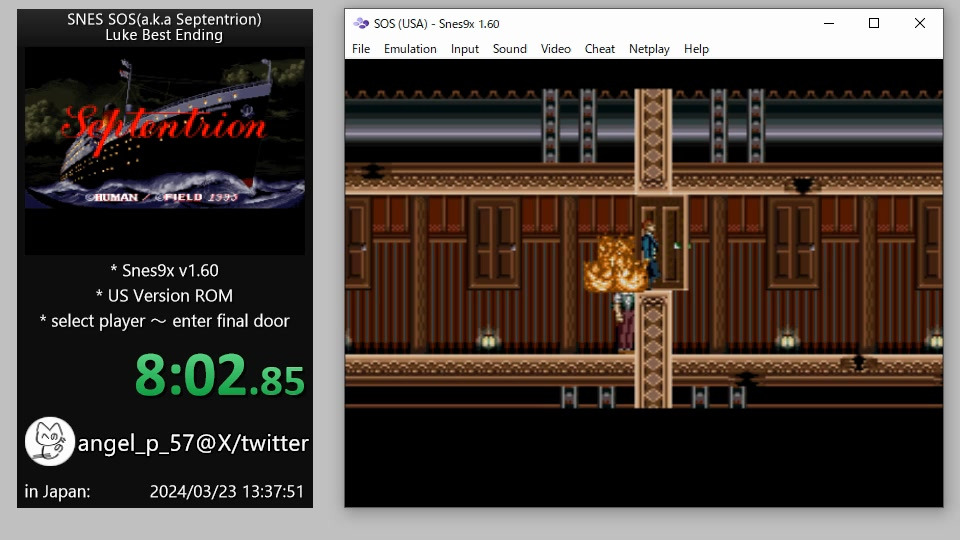Open the Netplay menu
Viewport: 960px width, 540px height.
pos(649,49)
